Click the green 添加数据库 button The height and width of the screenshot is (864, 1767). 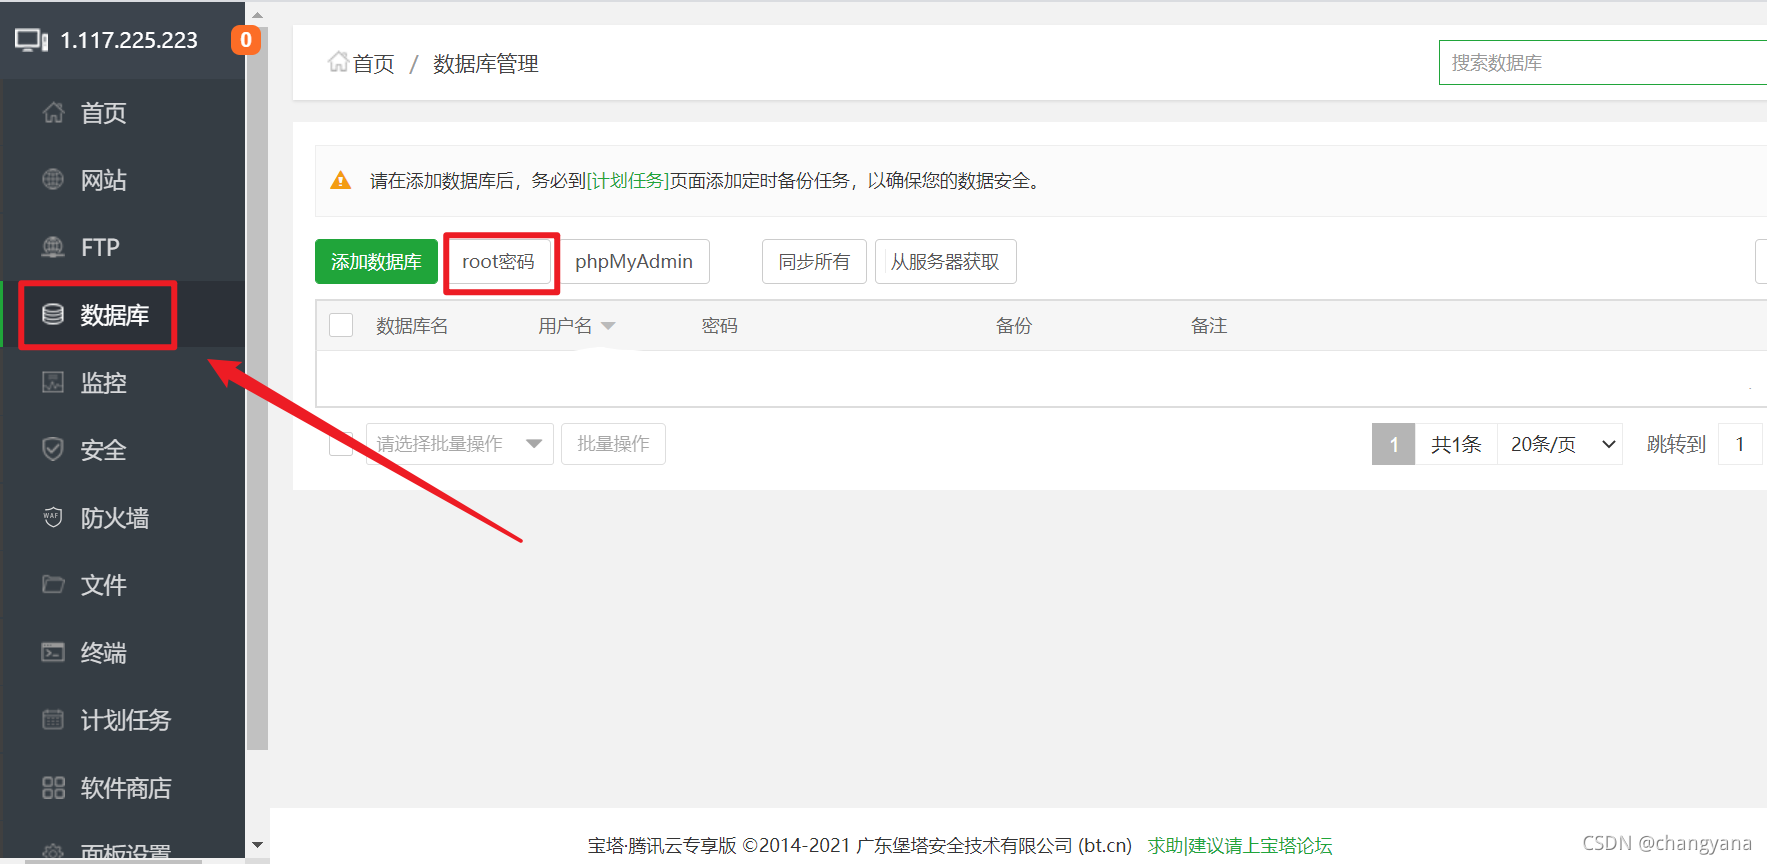coord(376,262)
